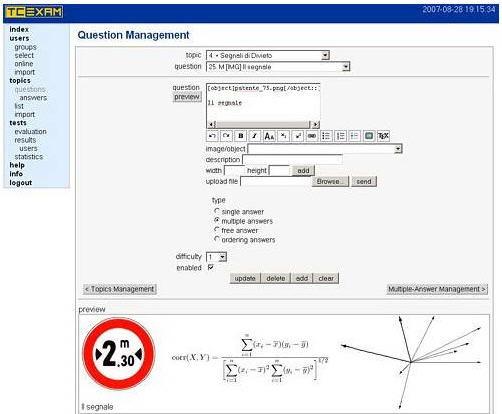
Task: Open info in the sidebar menu
Action: pos(16,174)
